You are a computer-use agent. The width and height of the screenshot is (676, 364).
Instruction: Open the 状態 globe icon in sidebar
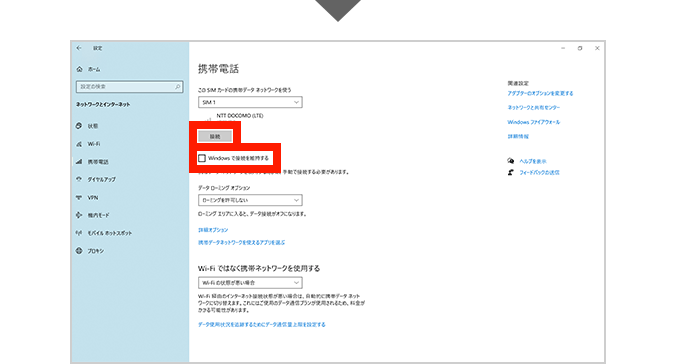79,126
